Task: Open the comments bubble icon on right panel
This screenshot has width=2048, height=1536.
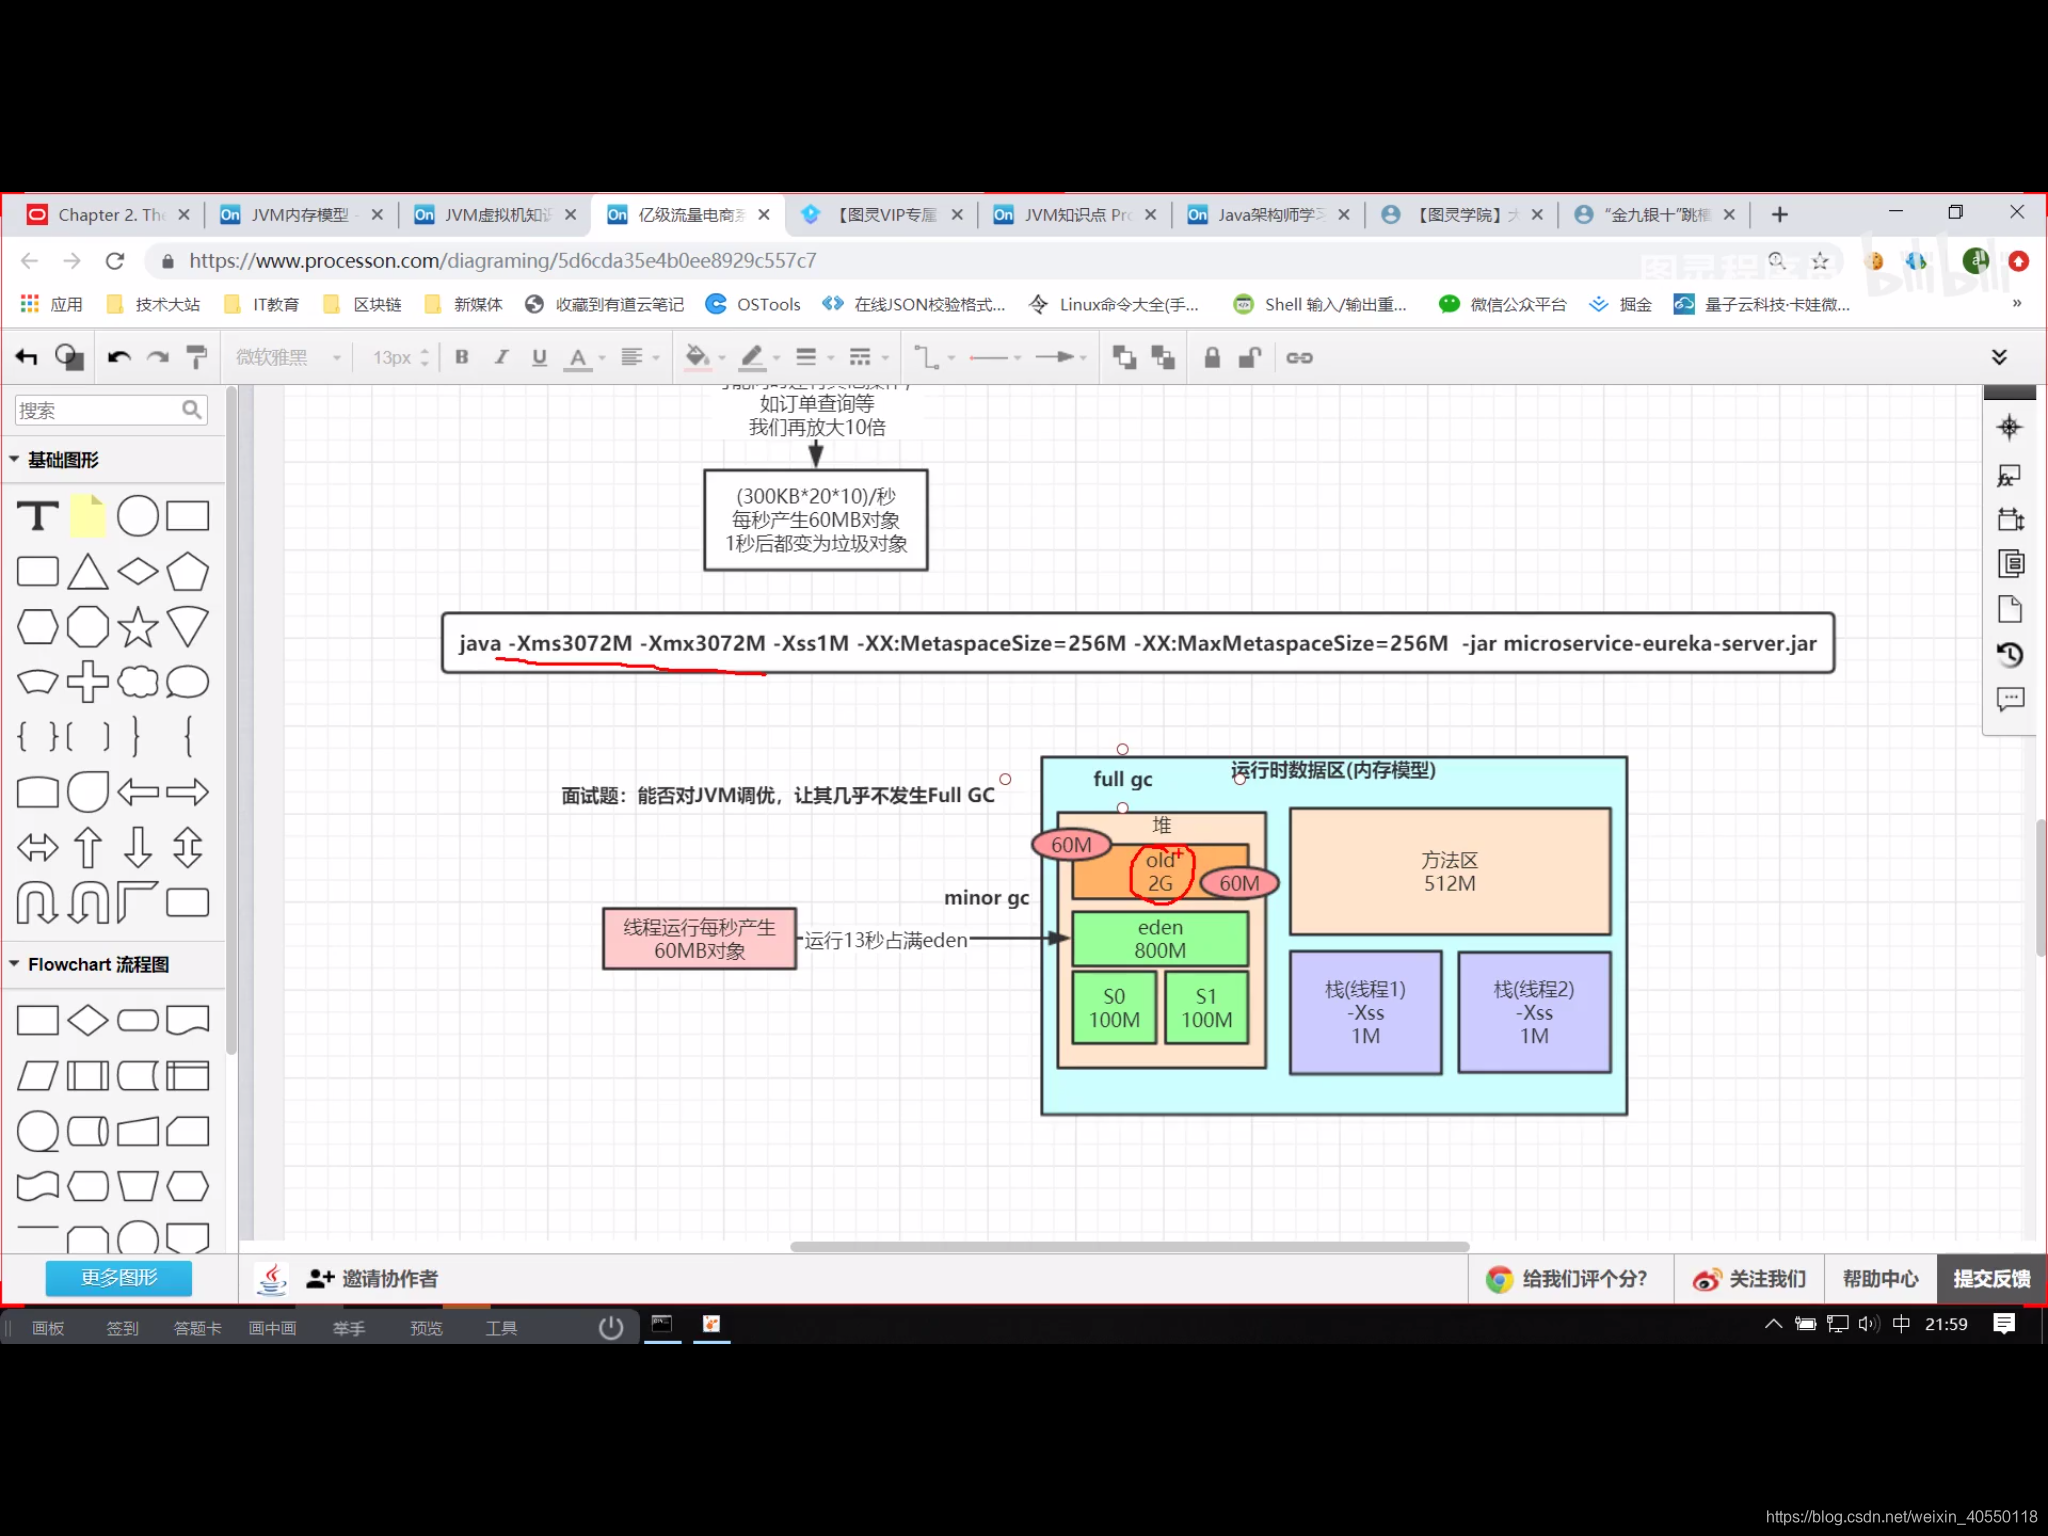Action: [2009, 699]
